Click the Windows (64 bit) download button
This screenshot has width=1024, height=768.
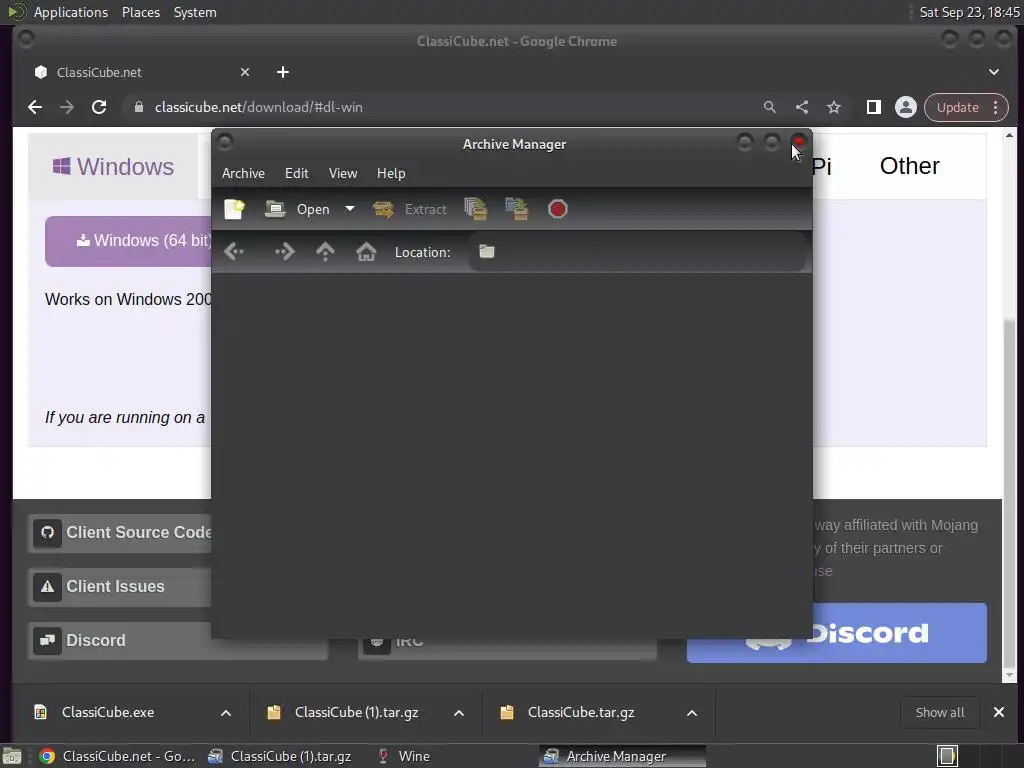(x=129, y=241)
